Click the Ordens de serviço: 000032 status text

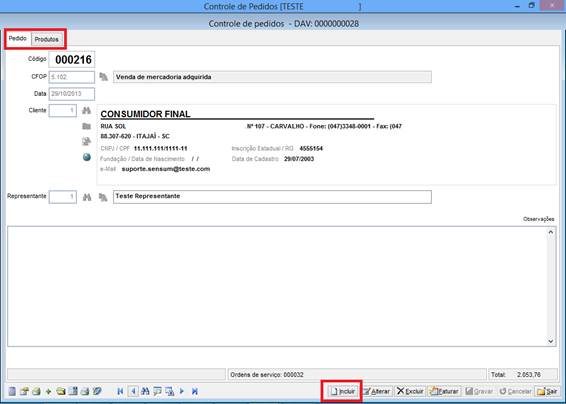pos(267,375)
